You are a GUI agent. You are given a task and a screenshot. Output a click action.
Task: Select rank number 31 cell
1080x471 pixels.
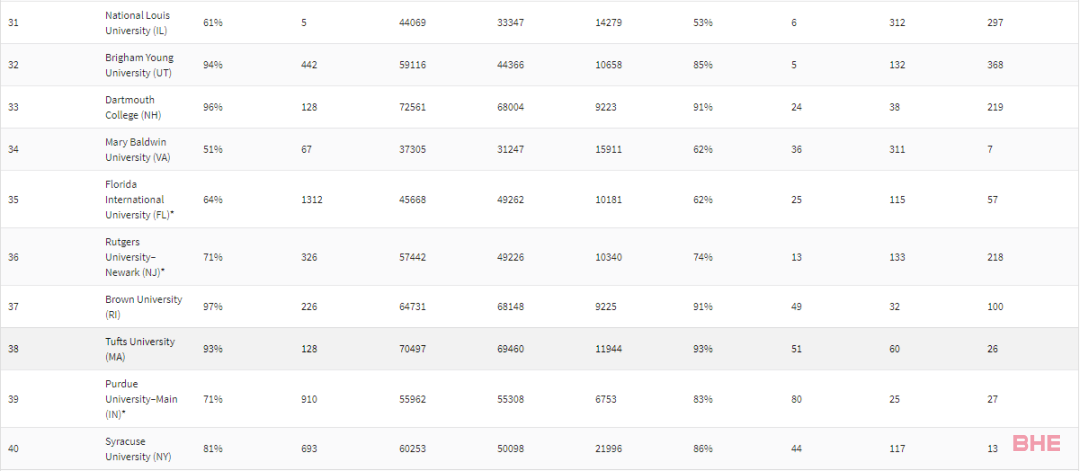pos(13,23)
